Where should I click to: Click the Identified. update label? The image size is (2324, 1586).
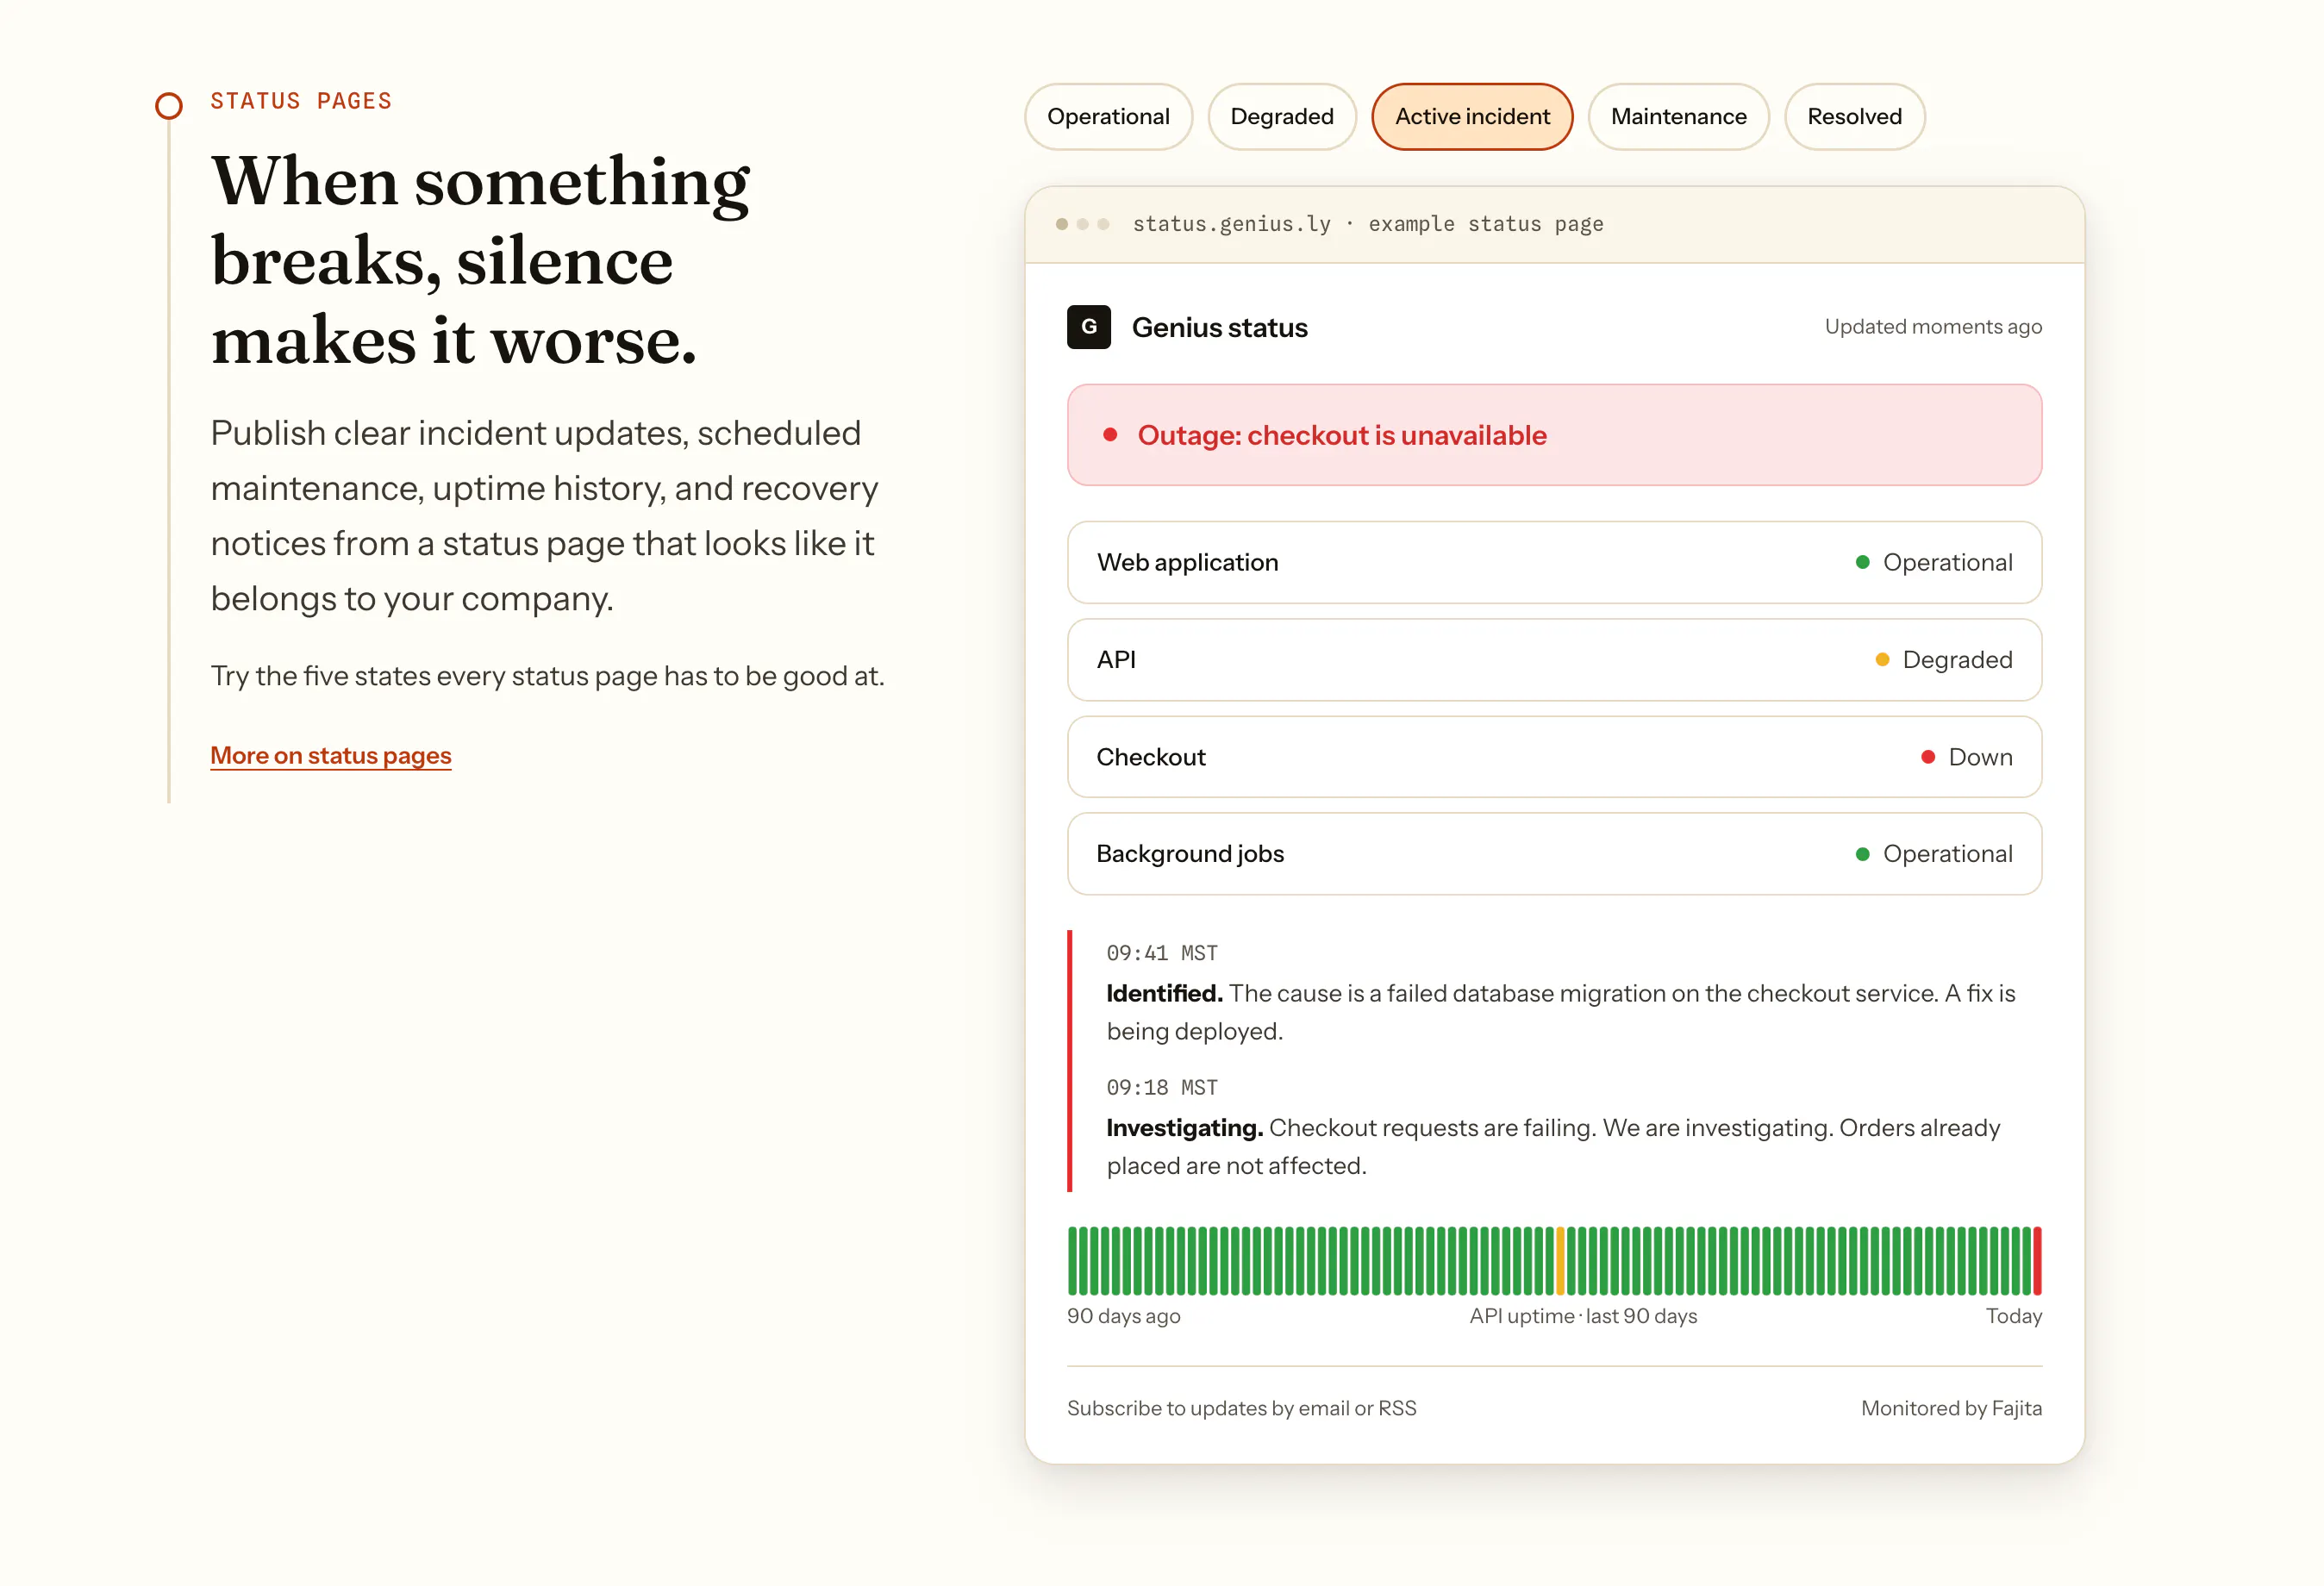pyautogui.click(x=1164, y=993)
